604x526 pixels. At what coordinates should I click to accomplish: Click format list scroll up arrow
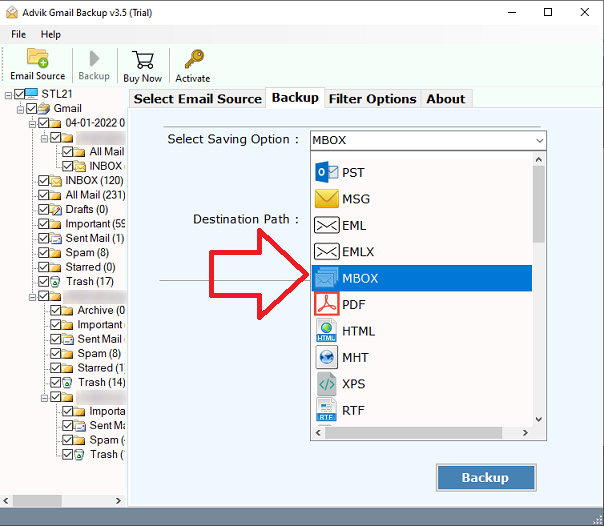click(x=539, y=159)
